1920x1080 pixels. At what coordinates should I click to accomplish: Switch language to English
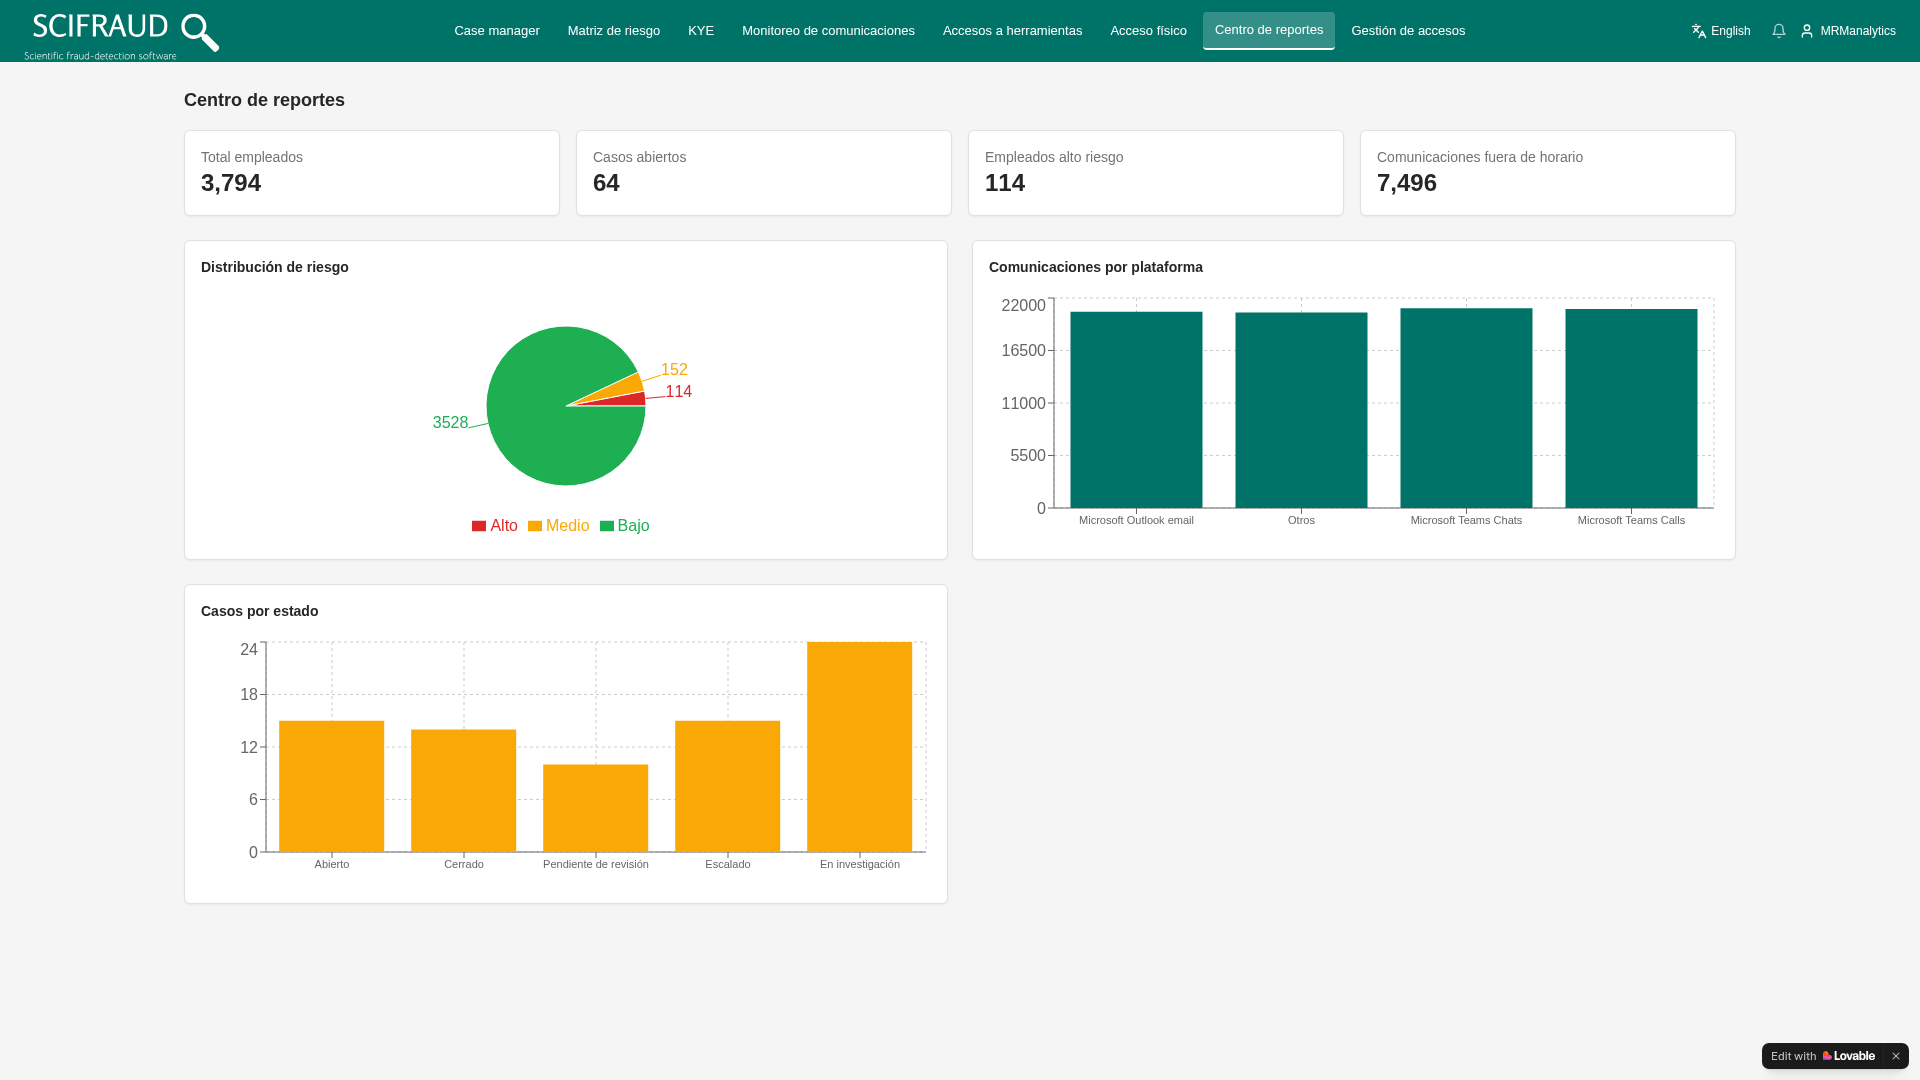click(x=1721, y=31)
